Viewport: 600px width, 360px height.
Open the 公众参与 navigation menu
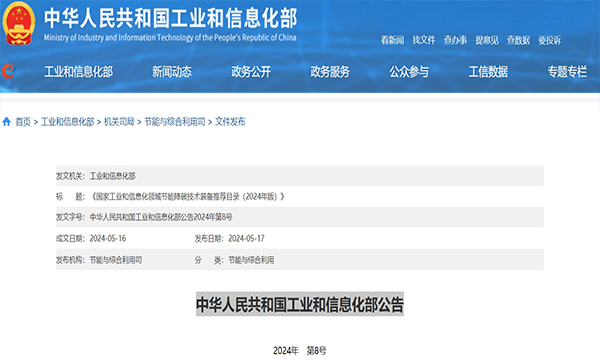[x=409, y=72]
